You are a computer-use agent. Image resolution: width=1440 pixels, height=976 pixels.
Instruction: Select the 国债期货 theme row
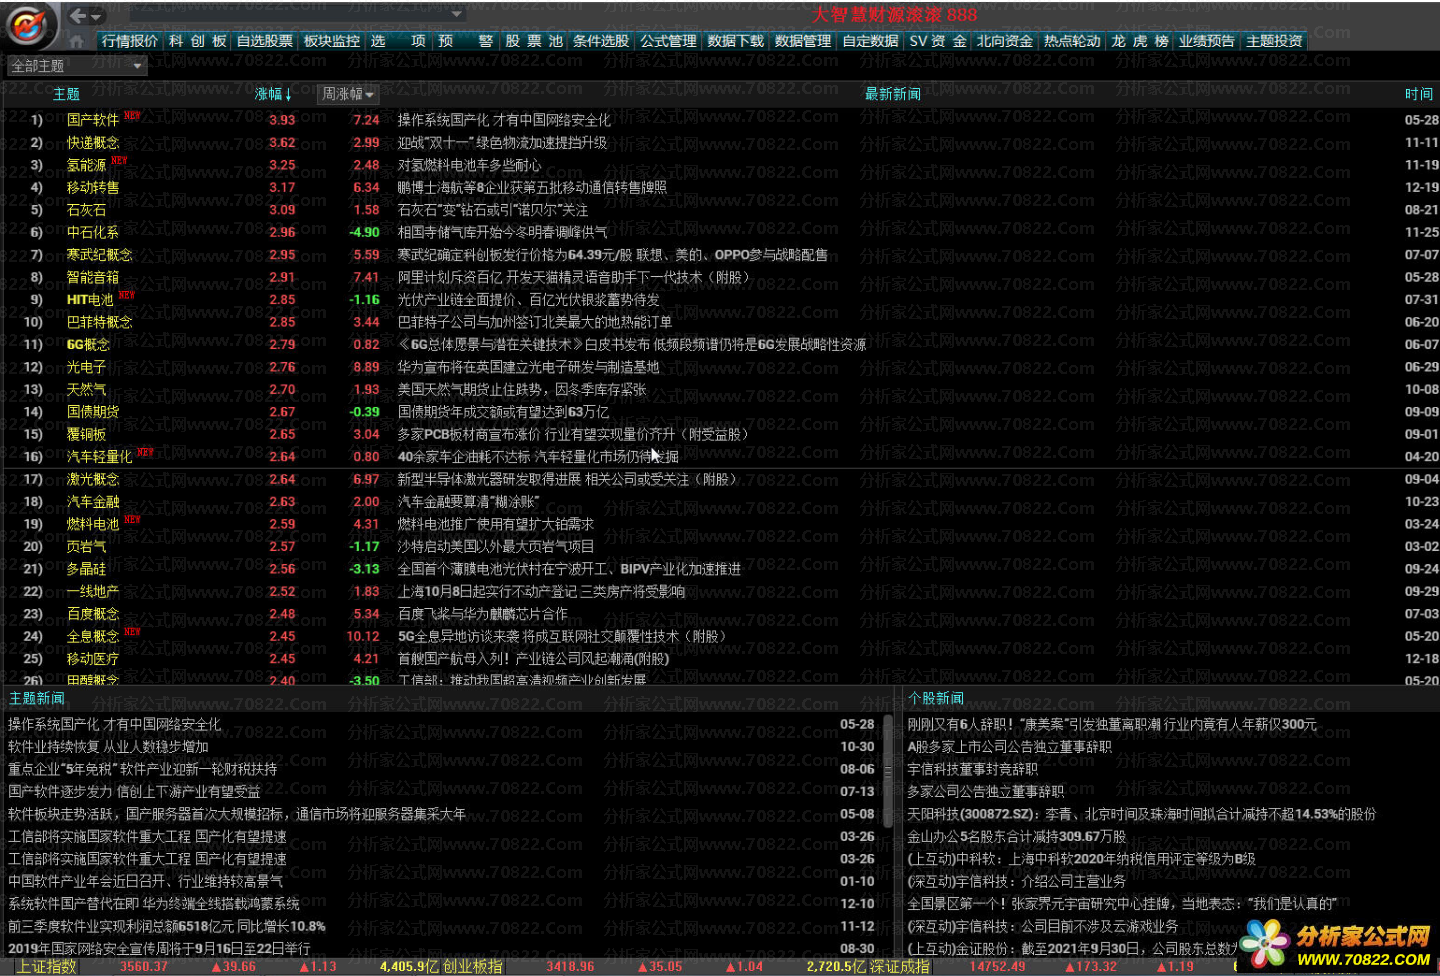(720, 412)
